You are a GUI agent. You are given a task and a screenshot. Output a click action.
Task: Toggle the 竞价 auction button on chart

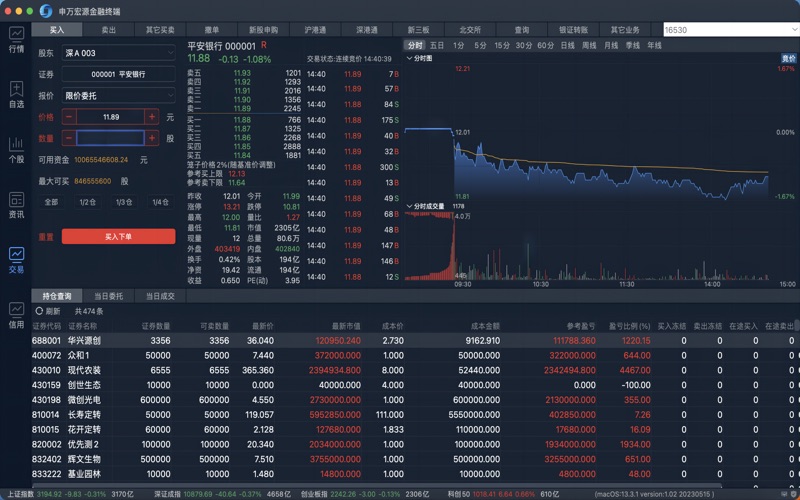pos(789,59)
